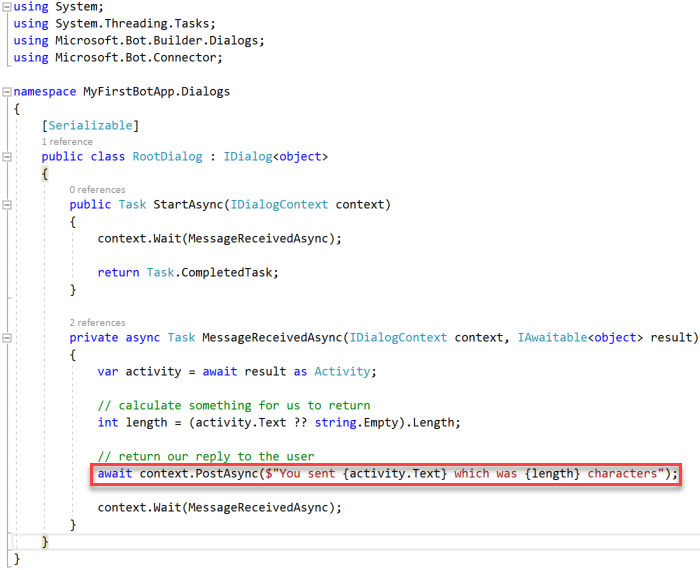Click the 'return our reply to the user' comment
Viewport: 700px width, 570px height.
click(x=206, y=456)
